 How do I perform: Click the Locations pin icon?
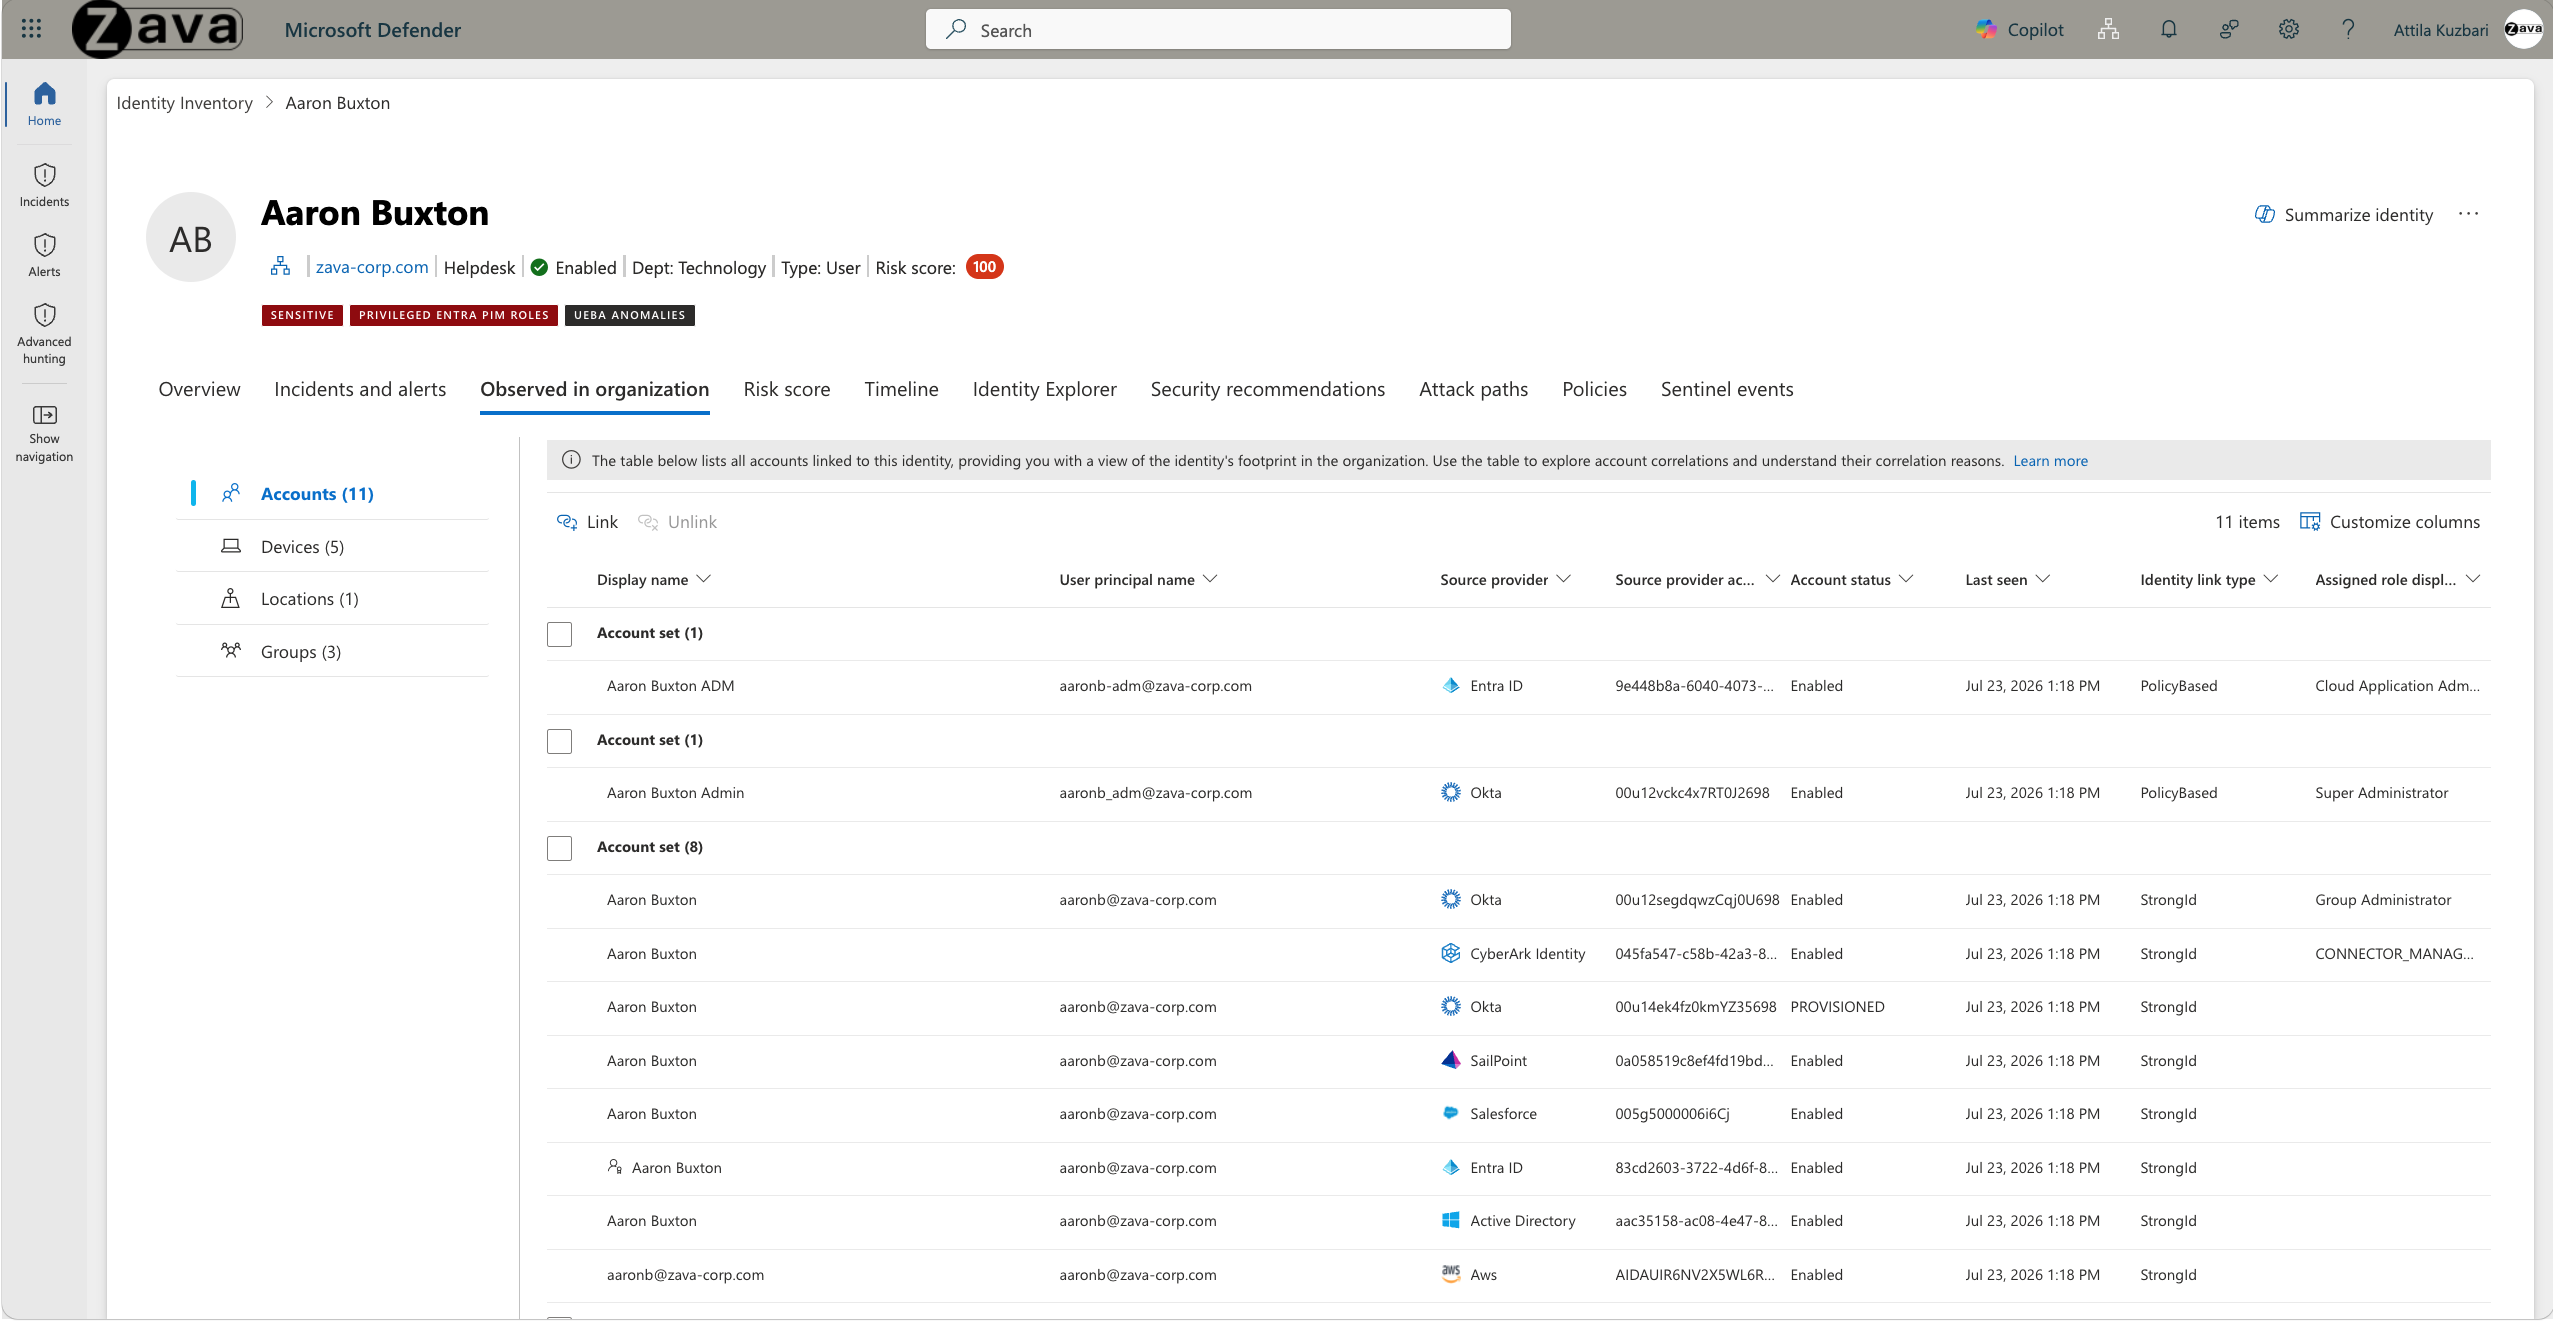pos(231,598)
